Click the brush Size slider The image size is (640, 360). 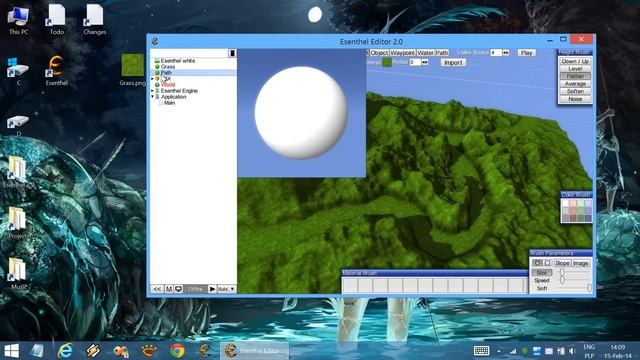pos(574,272)
